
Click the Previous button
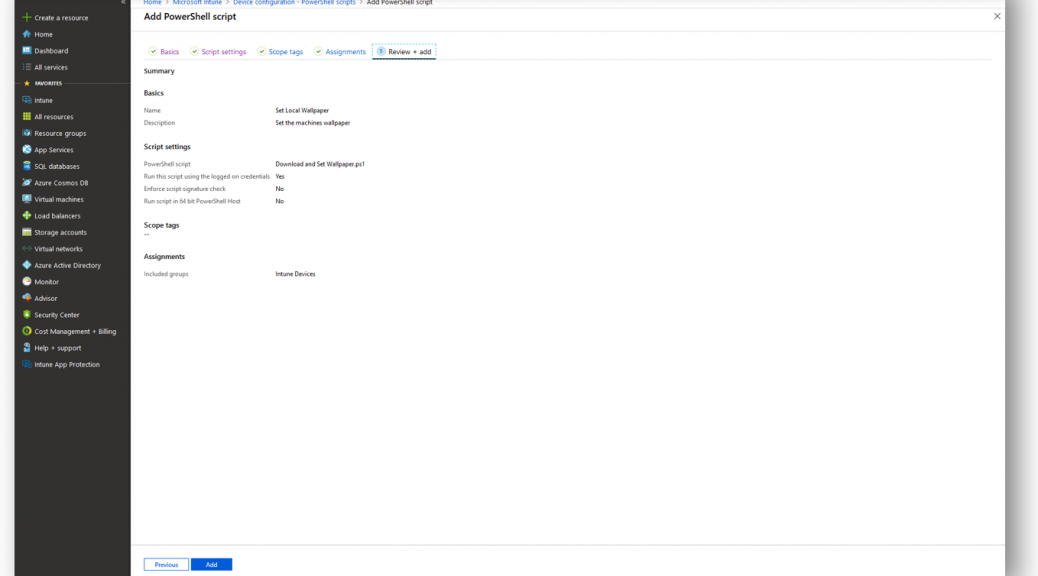click(166, 565)
